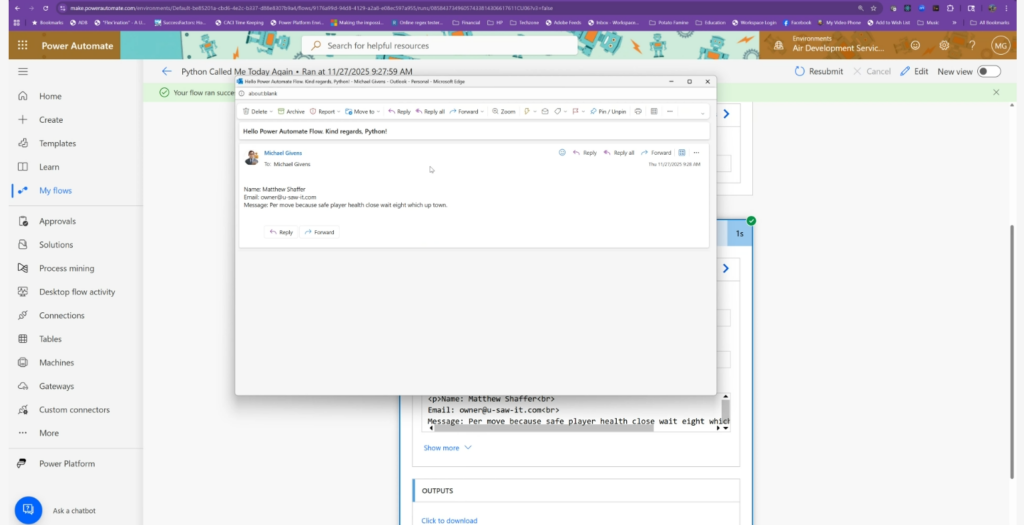Viewport: 1024px width, 525px height.
Task: Click Pin / Unpin in email toolbar
Action: tap(608, 112)
